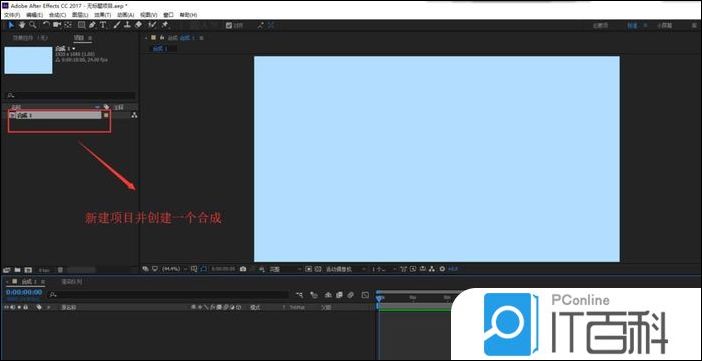Screen dimensions: 702x361
Task: Enable Frame Blending for timeline
Action: point(339,295)
